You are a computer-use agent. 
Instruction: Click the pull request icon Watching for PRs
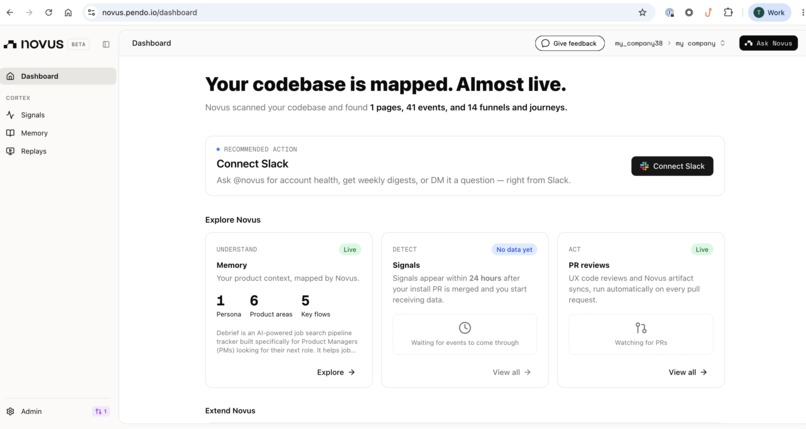click(640, 328)
